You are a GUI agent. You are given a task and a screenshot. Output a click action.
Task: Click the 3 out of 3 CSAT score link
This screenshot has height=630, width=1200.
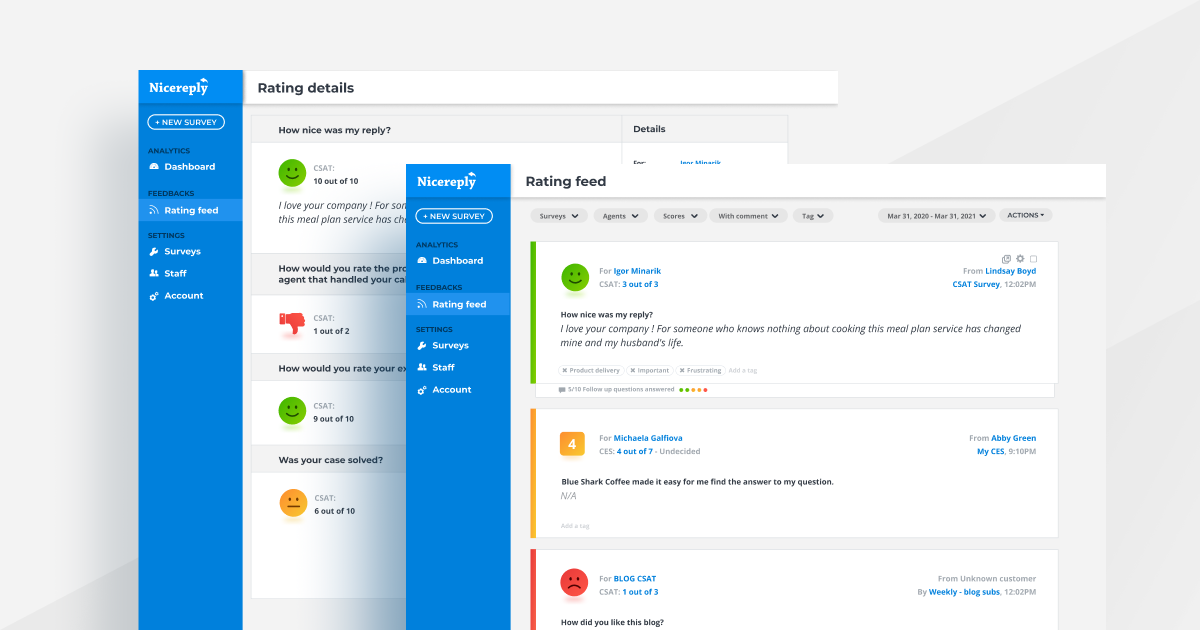640,285
